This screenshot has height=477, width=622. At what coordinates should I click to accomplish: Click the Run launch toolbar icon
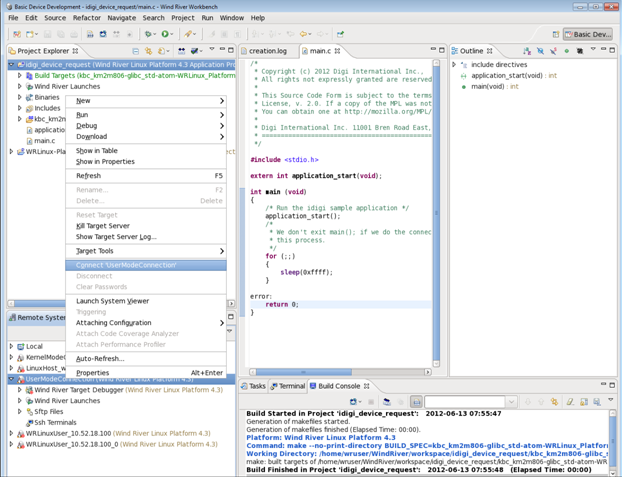click(166, 34)
